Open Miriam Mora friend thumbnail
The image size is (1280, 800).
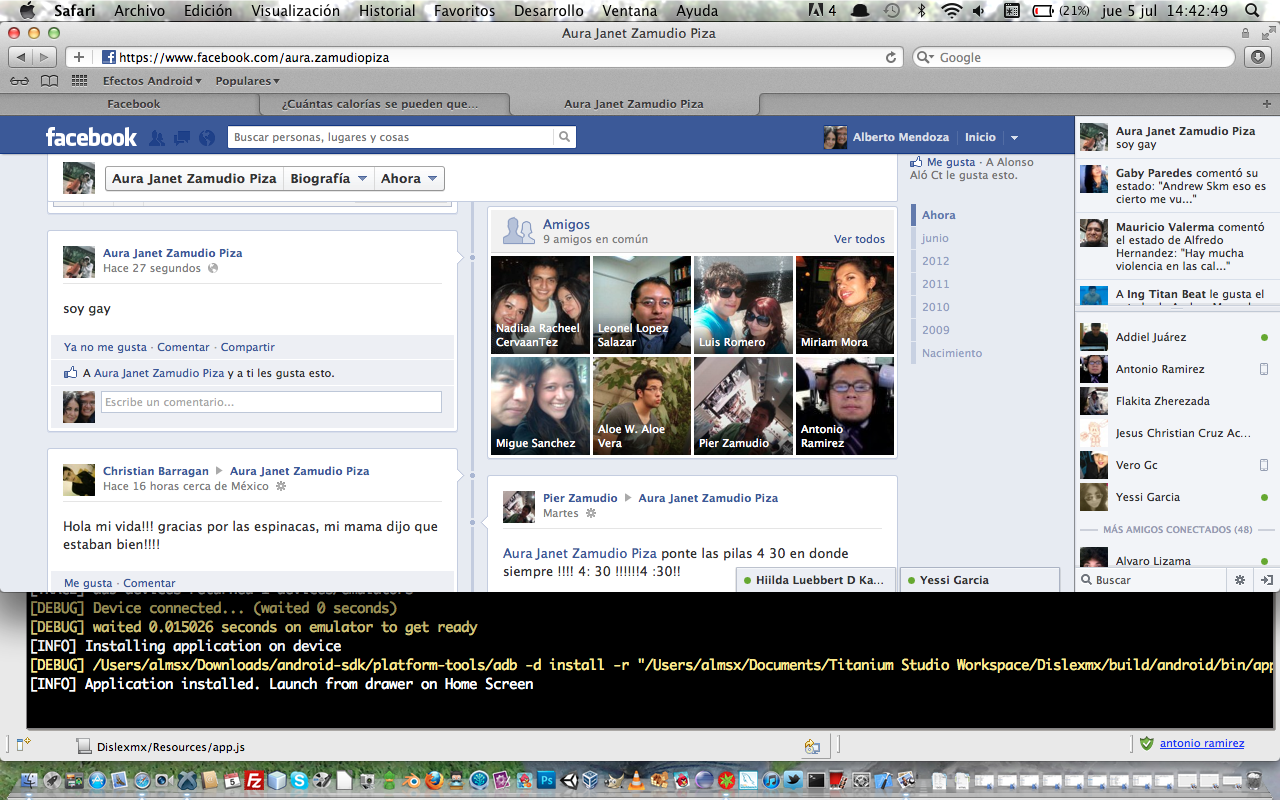tap(845, 305)
